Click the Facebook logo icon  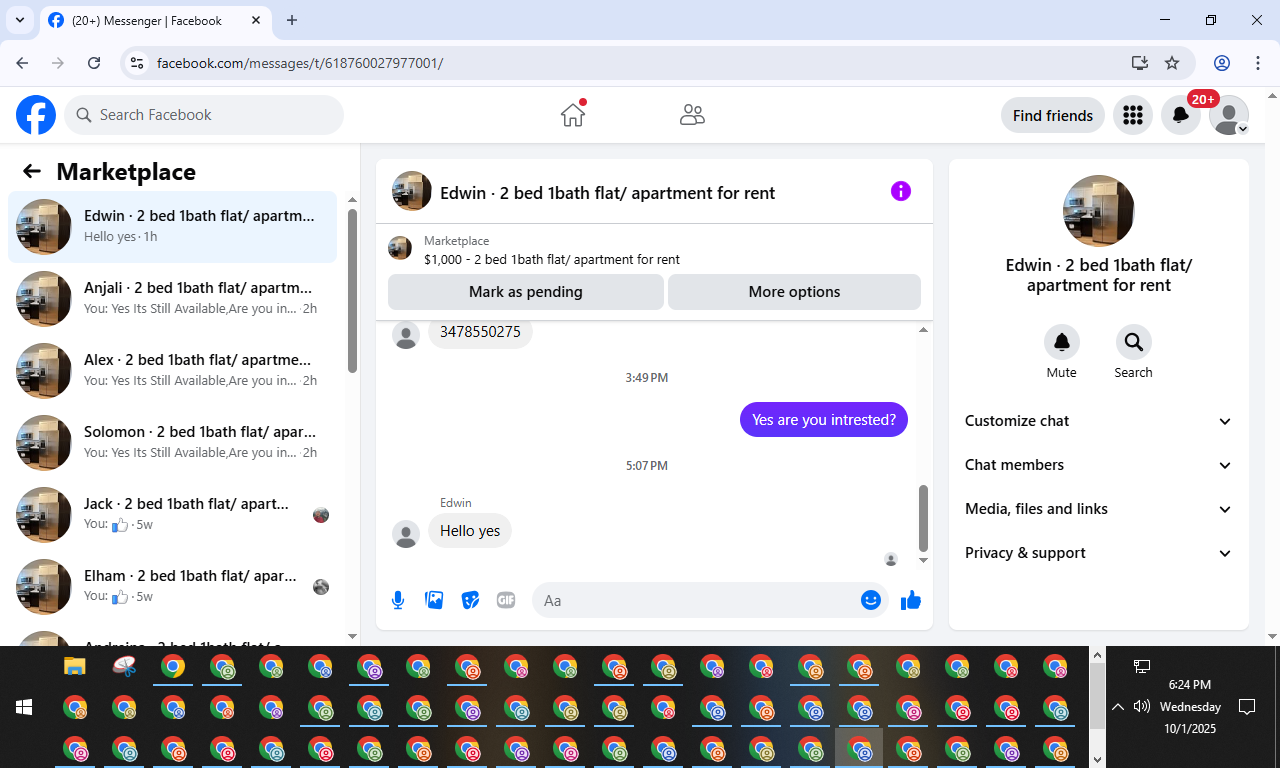coord(36,115)
